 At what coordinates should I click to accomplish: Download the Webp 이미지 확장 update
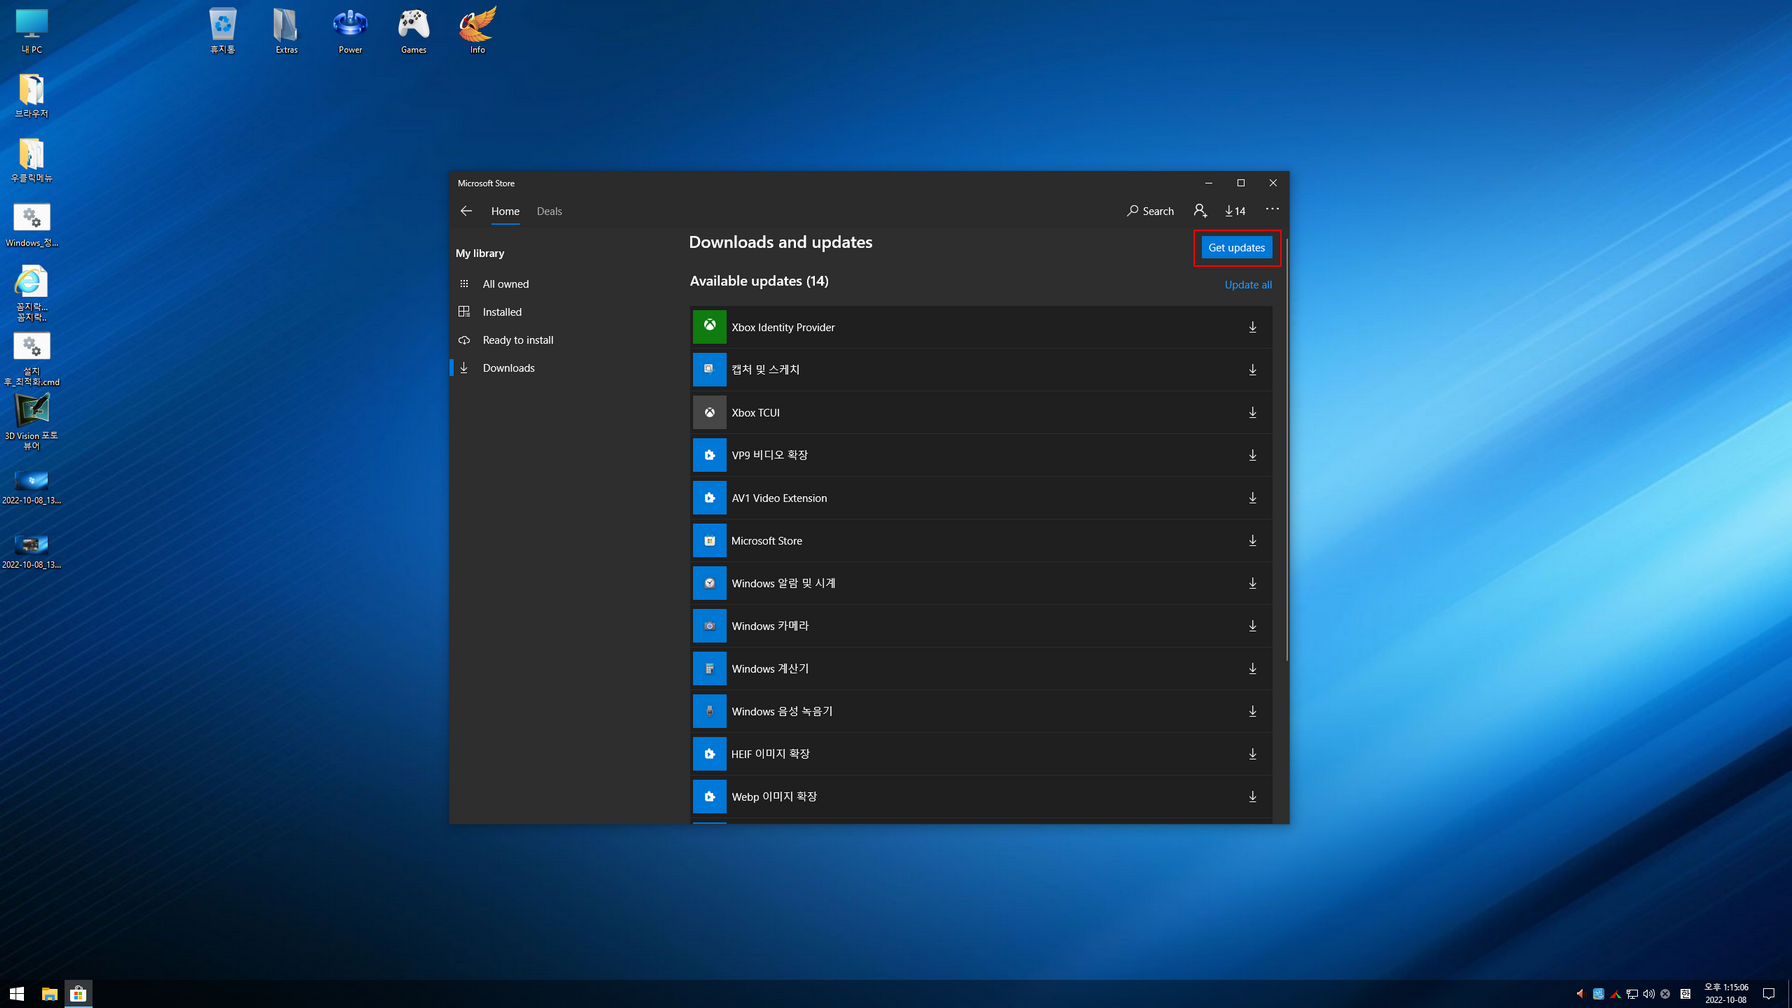coord(1252,797)
